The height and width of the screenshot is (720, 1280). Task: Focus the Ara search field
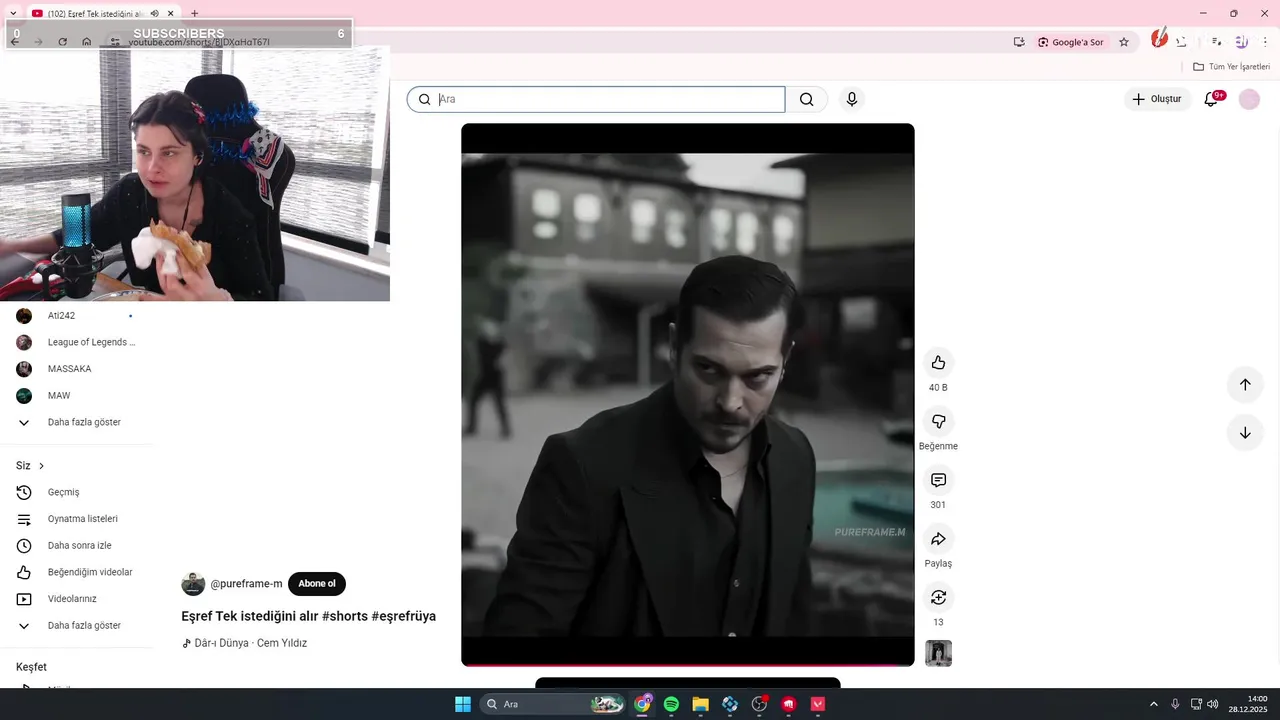pyautogui.click(x=596, y=99)
